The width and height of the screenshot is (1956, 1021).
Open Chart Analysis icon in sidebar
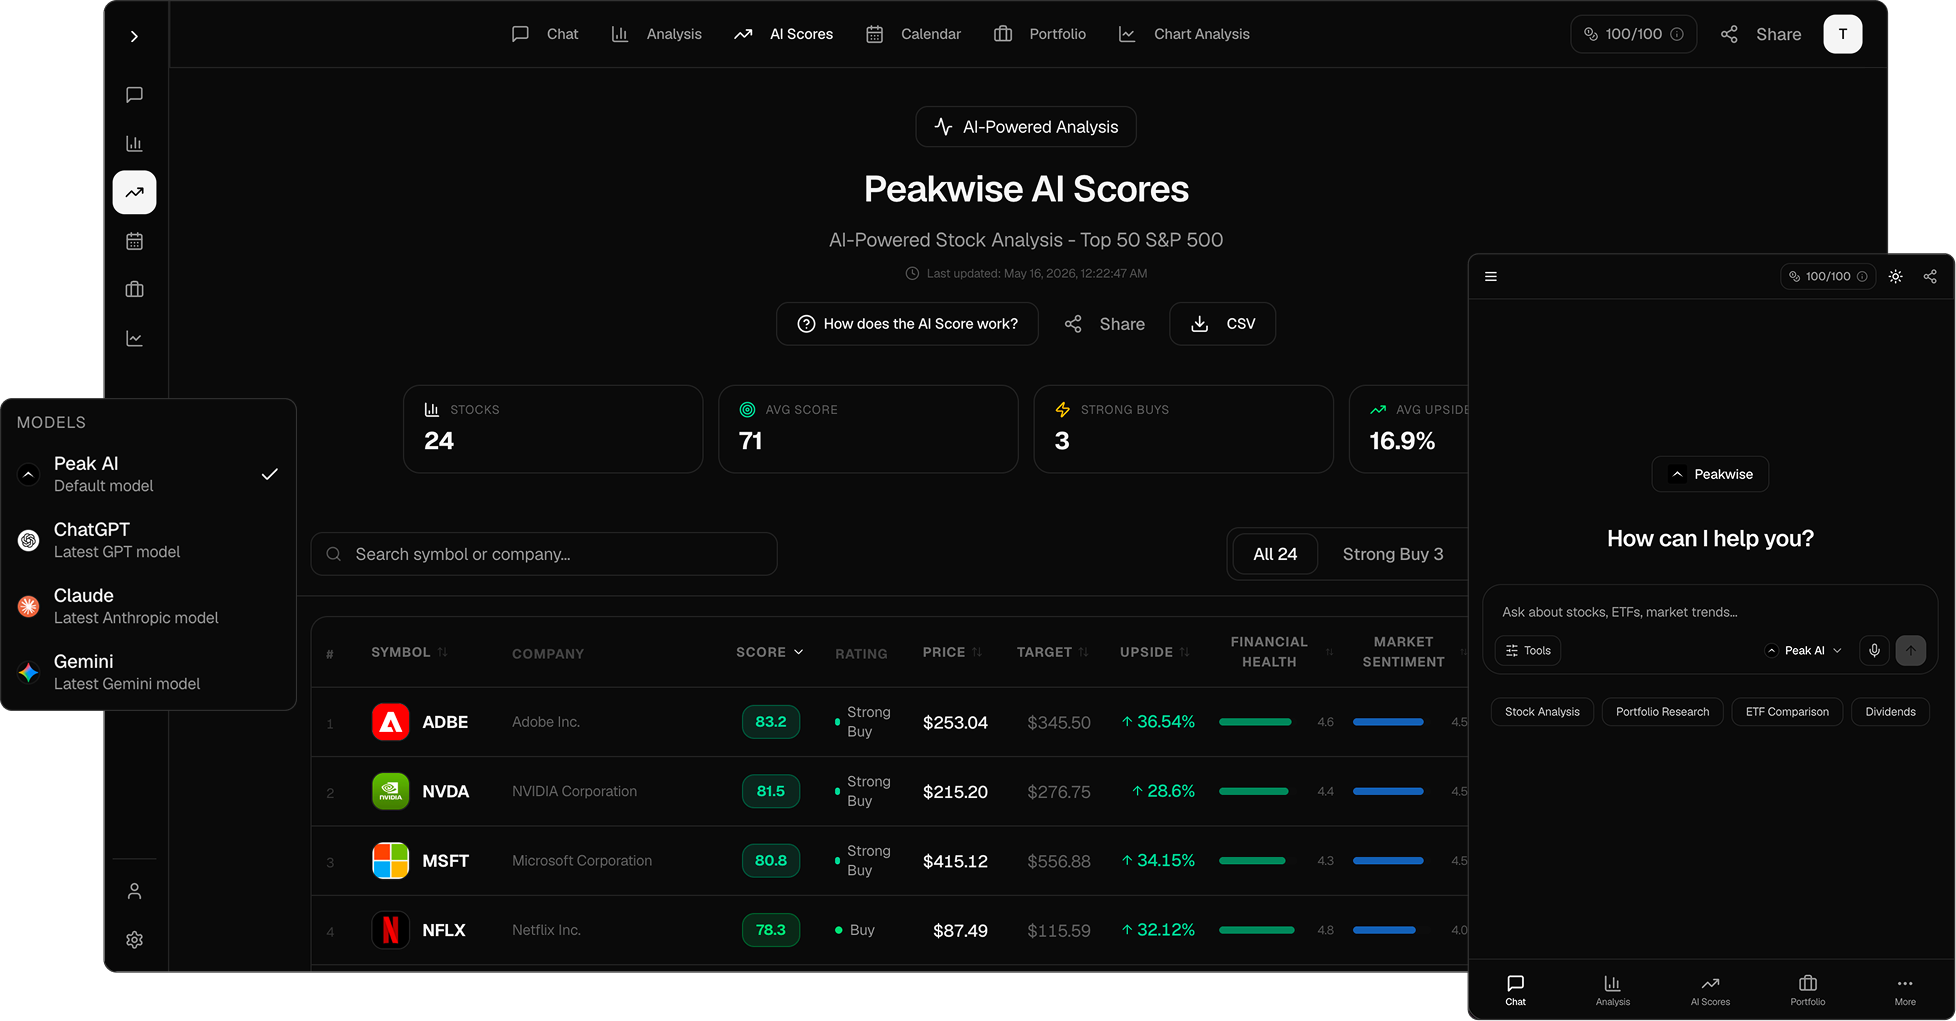tap(134, 339)
